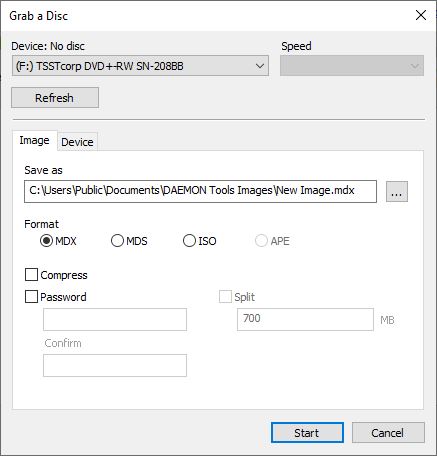This screenshot has height=456, width=437.
Task: Click the Refresh button
Action: [x=55, y=98]
